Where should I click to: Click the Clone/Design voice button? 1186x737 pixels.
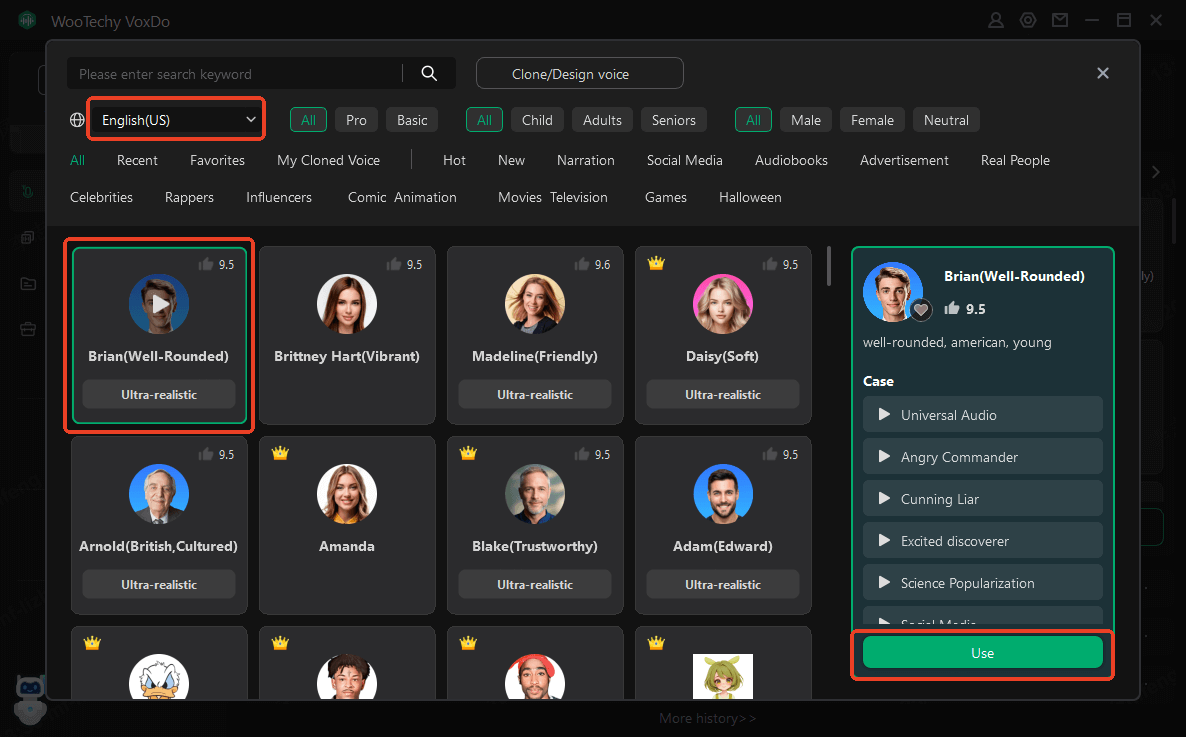point(579,73)
